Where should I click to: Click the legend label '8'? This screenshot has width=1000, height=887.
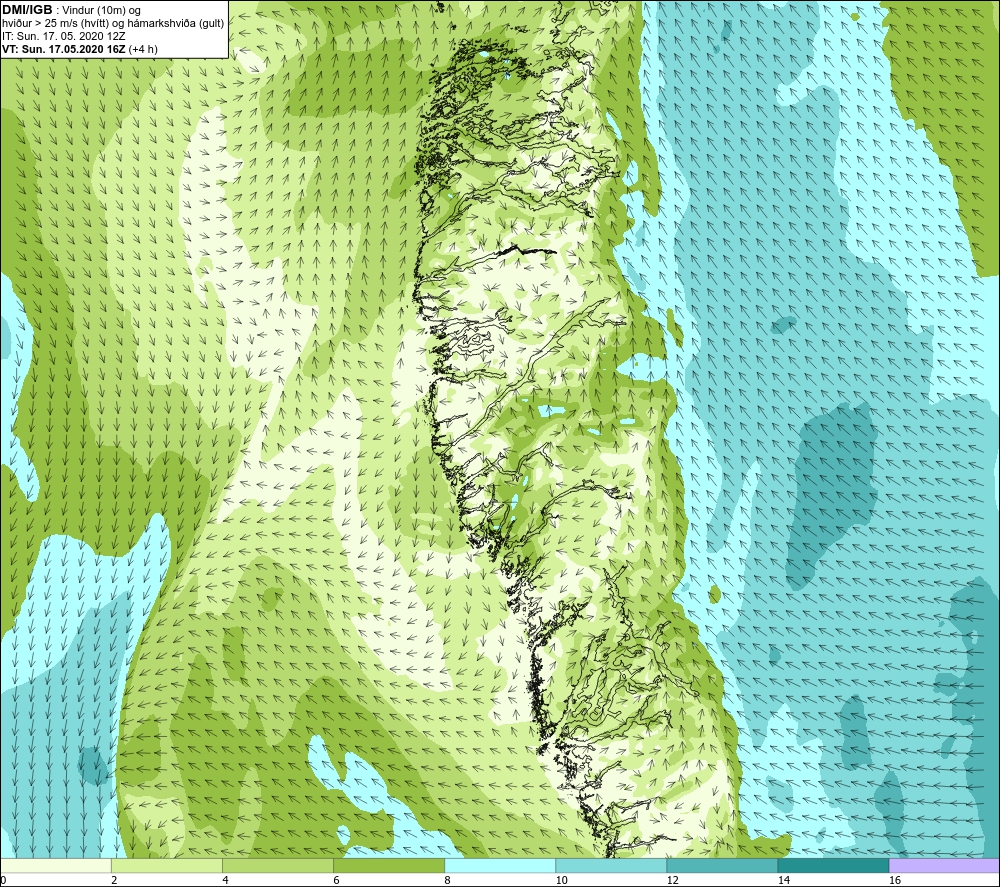coord(447,880)
